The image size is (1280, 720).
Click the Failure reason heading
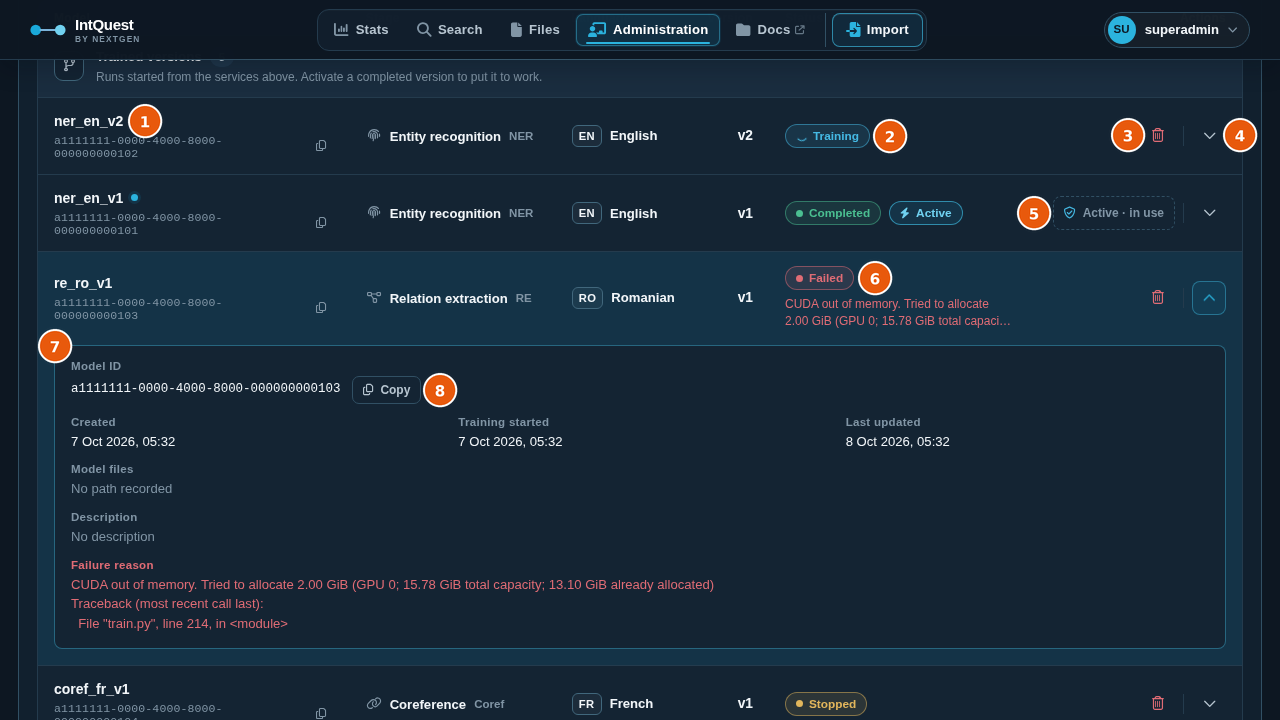coord(112,565)
